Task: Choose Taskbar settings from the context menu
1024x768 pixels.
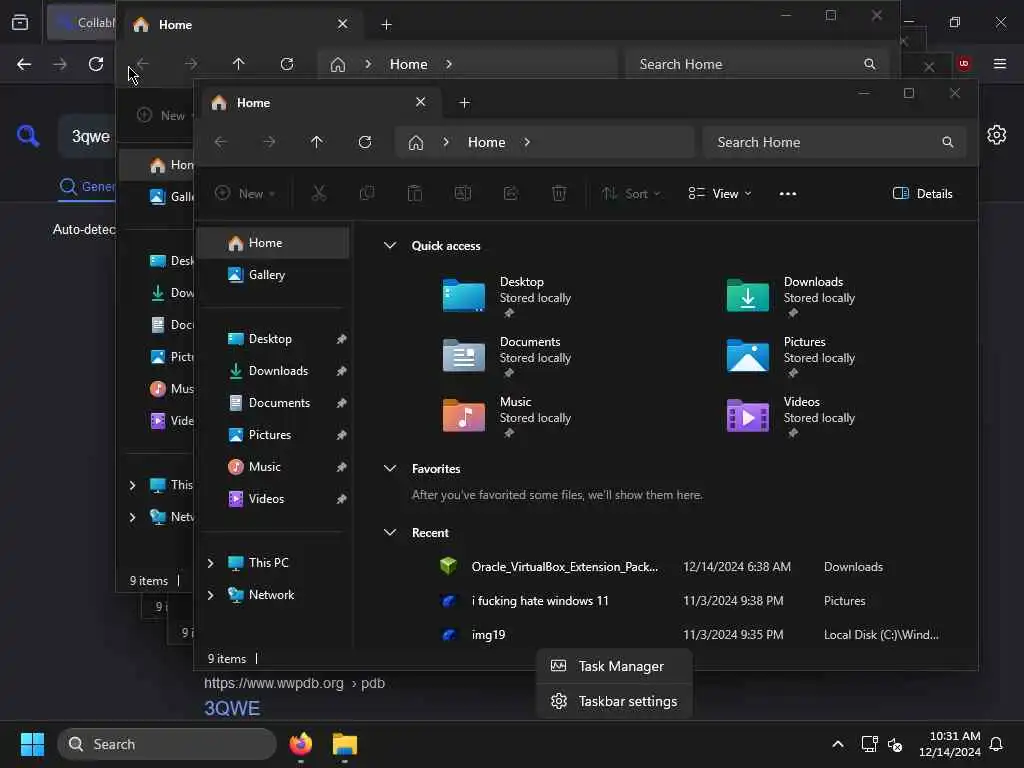Action: (614, 701)
